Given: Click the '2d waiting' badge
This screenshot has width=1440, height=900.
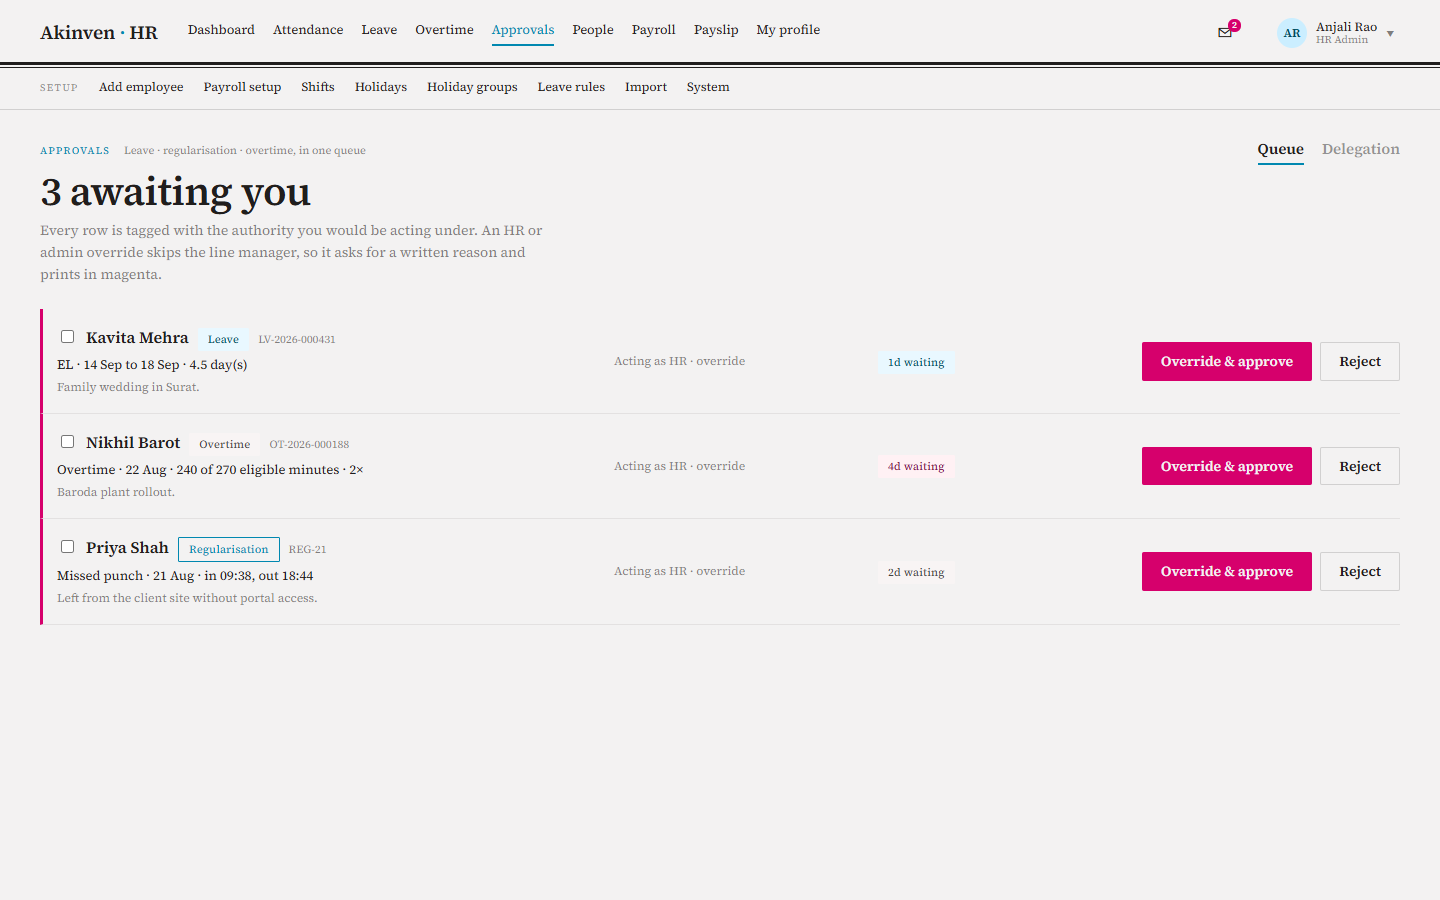Looking at the screenshot, I should point(916,572).
